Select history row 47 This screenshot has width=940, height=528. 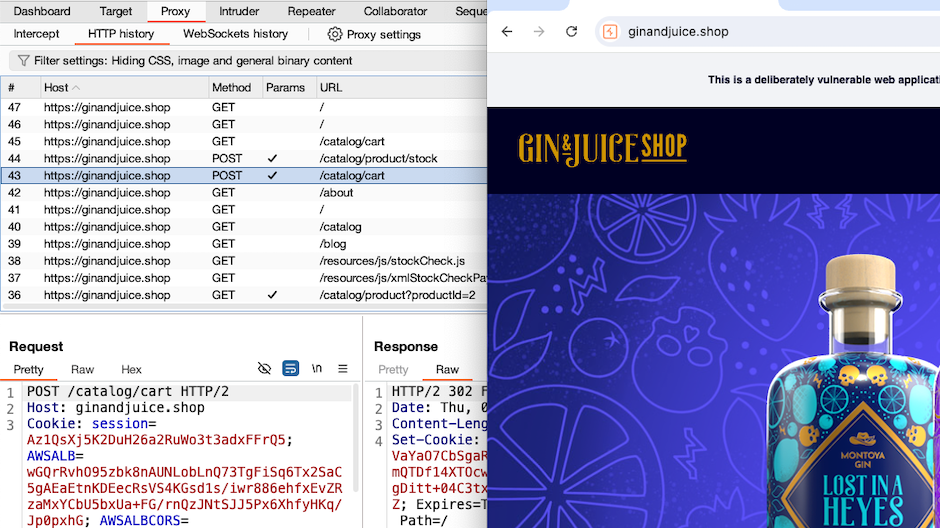(244, 107)
